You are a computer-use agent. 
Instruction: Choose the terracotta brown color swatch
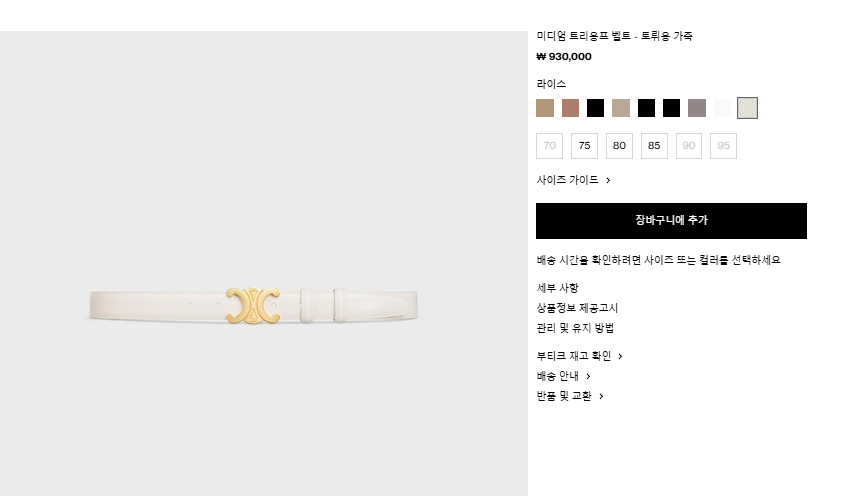tap(570, 108)
